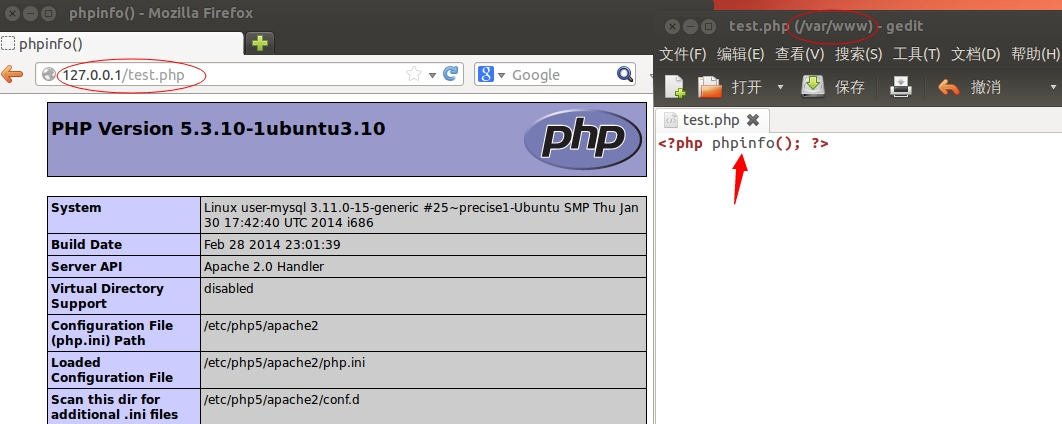Click the phpinfo() code line in gedit
The image size is (1062, 424).
pos(744,144)
